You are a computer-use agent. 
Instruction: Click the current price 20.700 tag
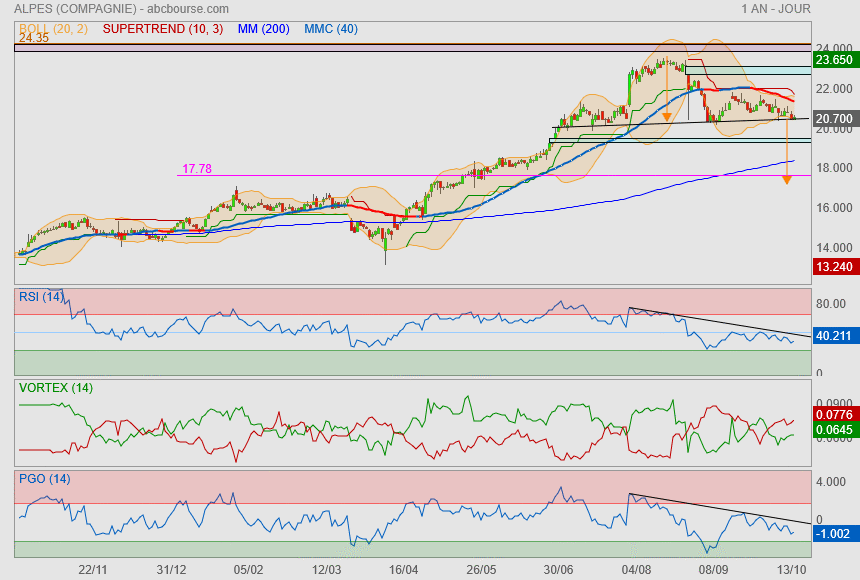pyautogui.click(x=834, y=119)
